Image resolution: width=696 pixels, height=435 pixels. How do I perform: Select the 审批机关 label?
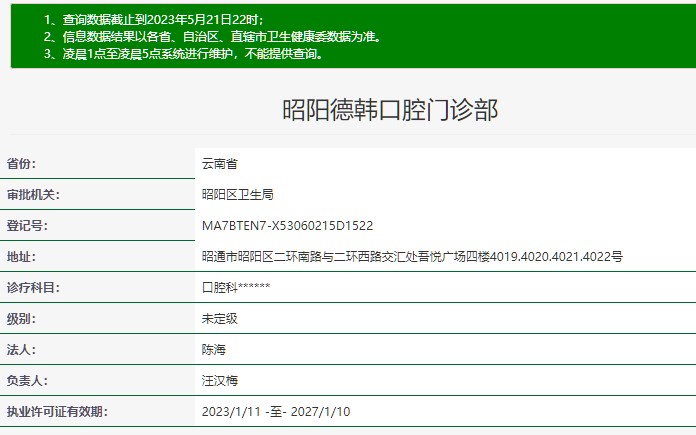coord(33,194)
